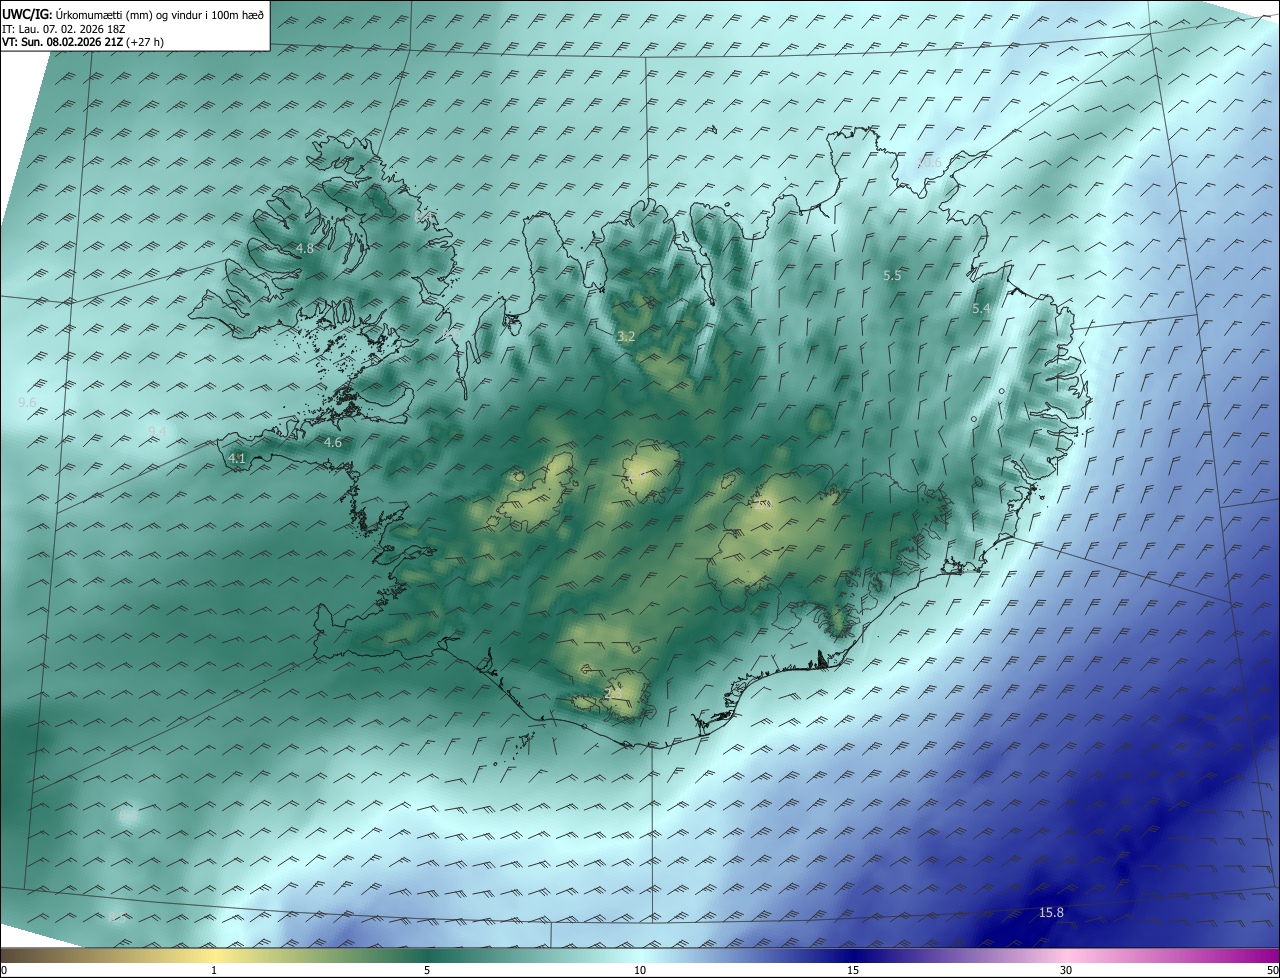Click the valid time 'VT: Sun. 08.02.2026 21Z (+27 h)'
Viewport: 1280px width, 978px height.
[x=83, y=42]
